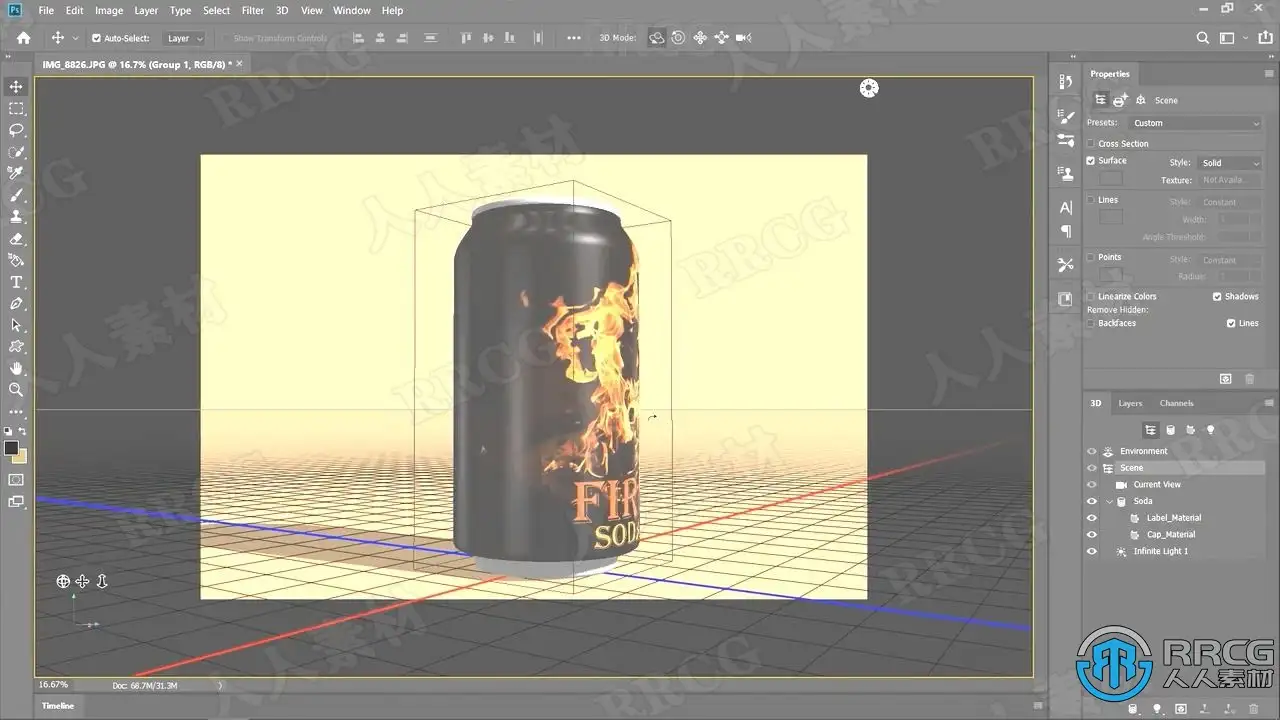Click the Render button in Properties panel
Viewport: 1280px width, 720px height.
point(1226,379)
